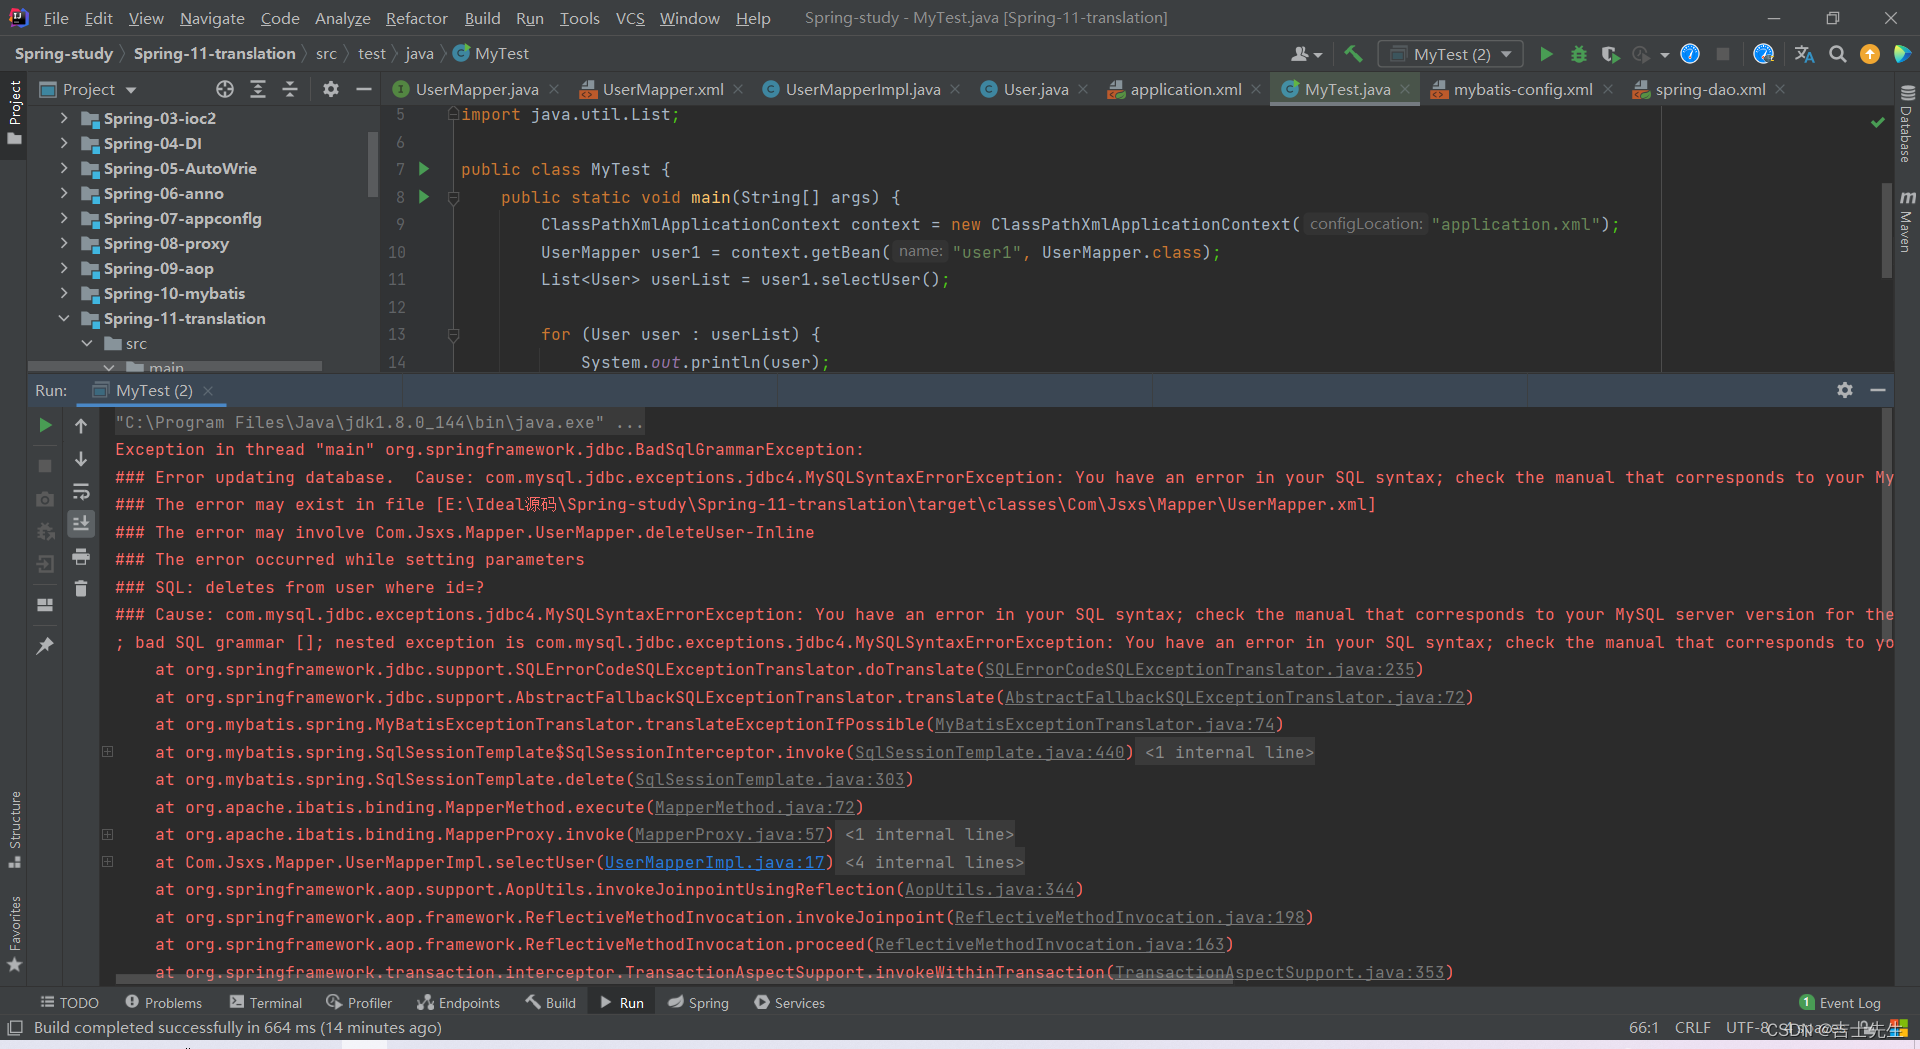The image size is (1920, 1049).
Task: Toggle pin tab in Run panel
Action: pyautogui.click(x=45, y=646)
